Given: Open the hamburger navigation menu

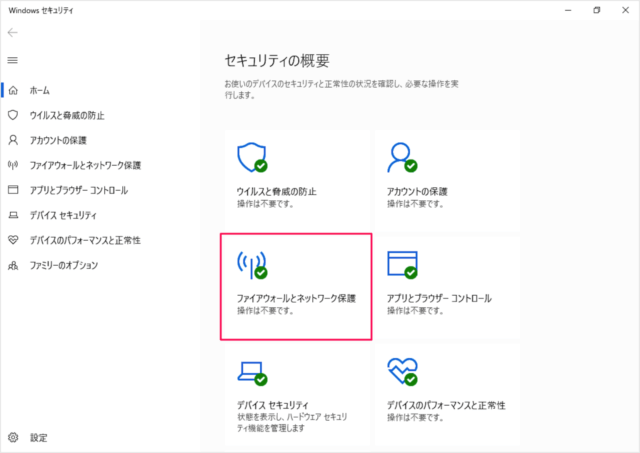Looking at the screenshot, I should pos(13,60).
